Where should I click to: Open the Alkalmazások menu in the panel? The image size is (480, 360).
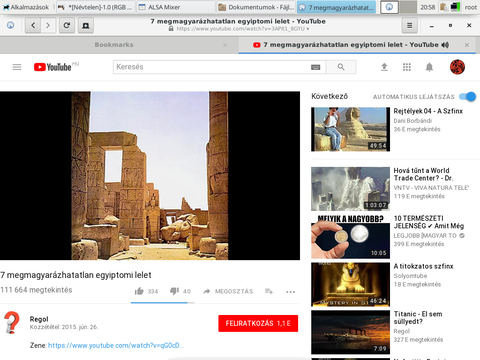pos(26,7)
